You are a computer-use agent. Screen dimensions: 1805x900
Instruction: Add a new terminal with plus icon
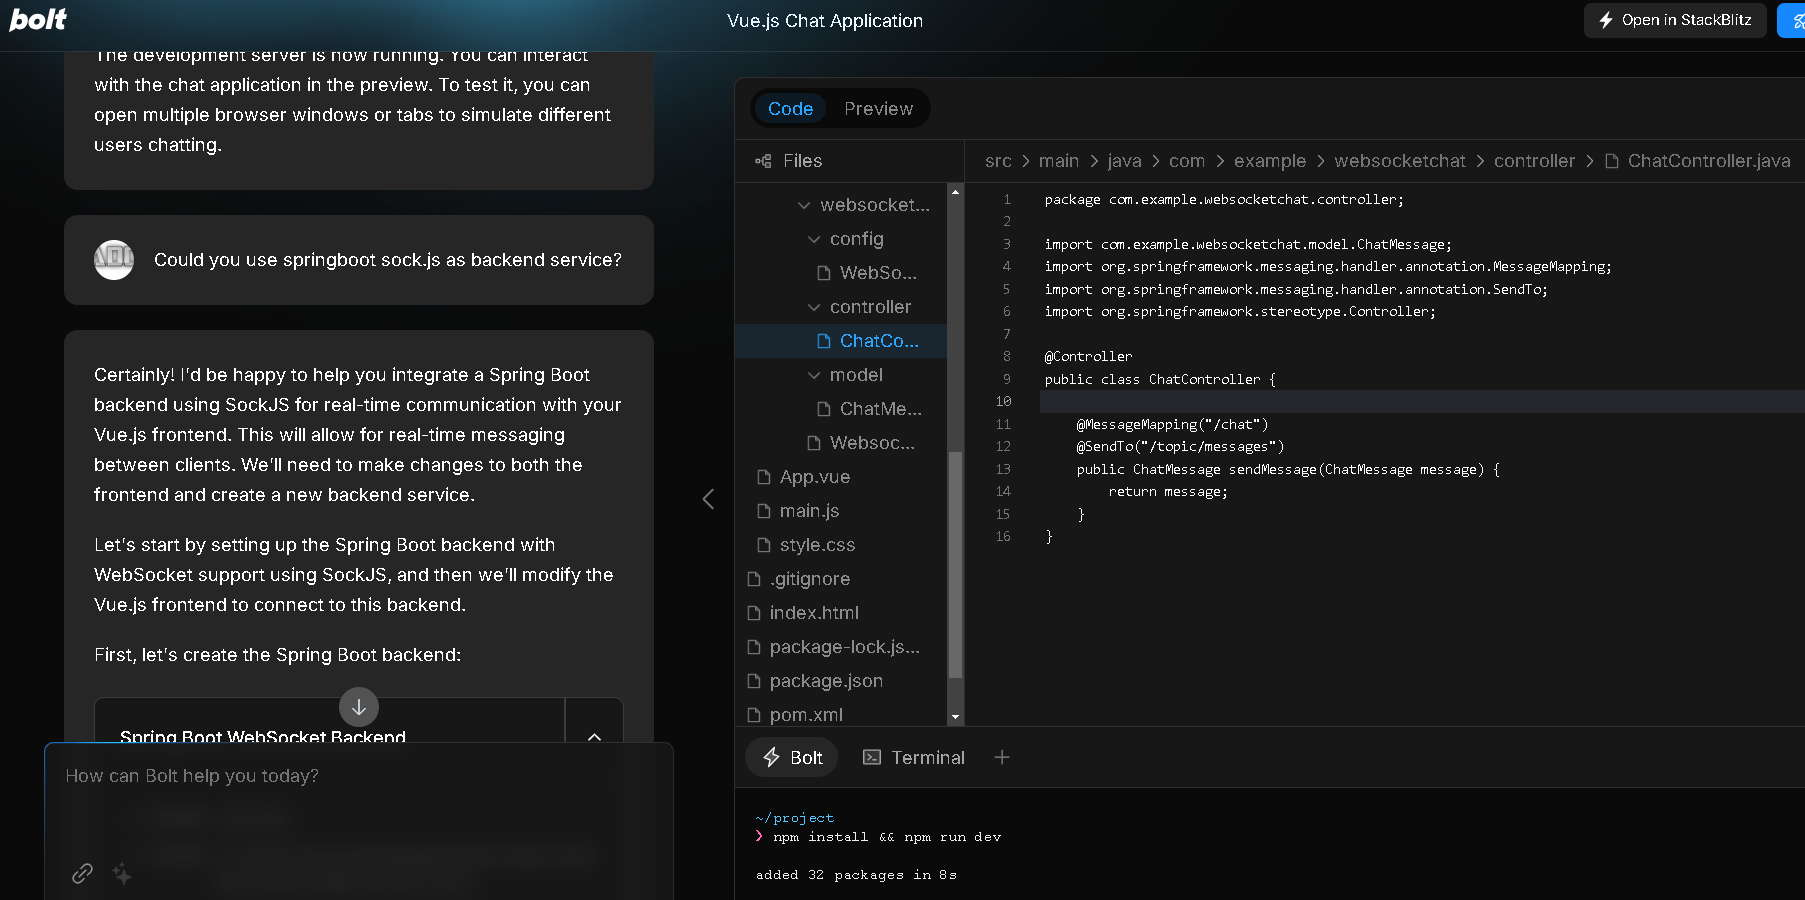pyautogui.click(x=1002, y=758)
